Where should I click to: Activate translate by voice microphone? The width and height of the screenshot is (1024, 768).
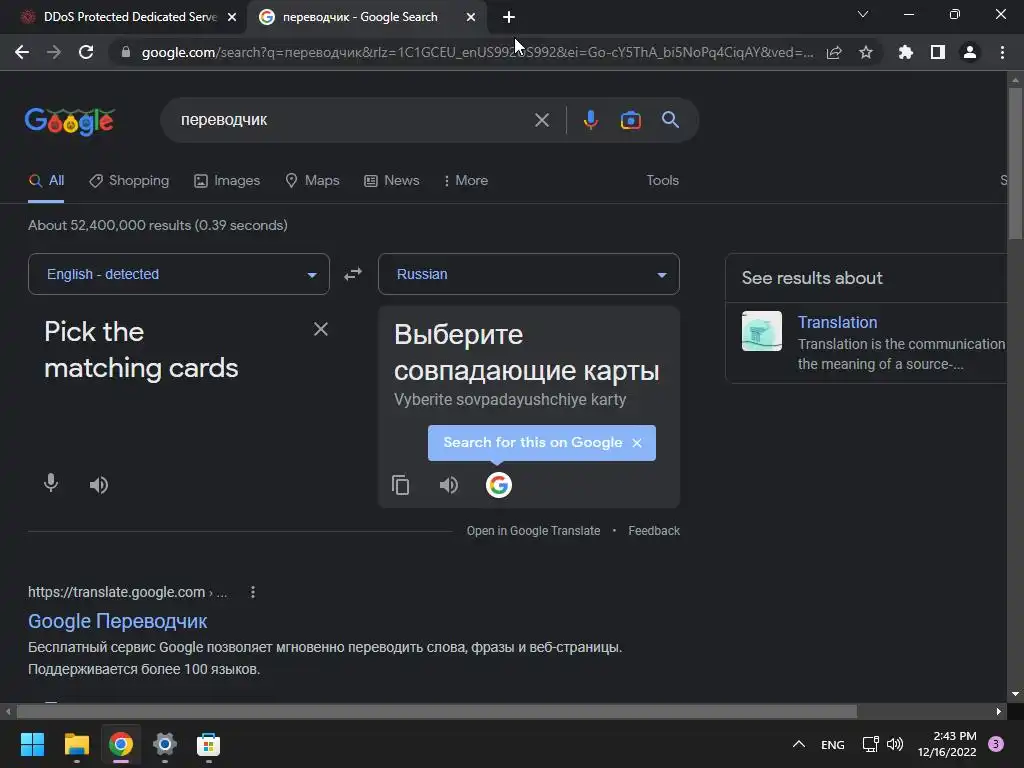(51, 483)
